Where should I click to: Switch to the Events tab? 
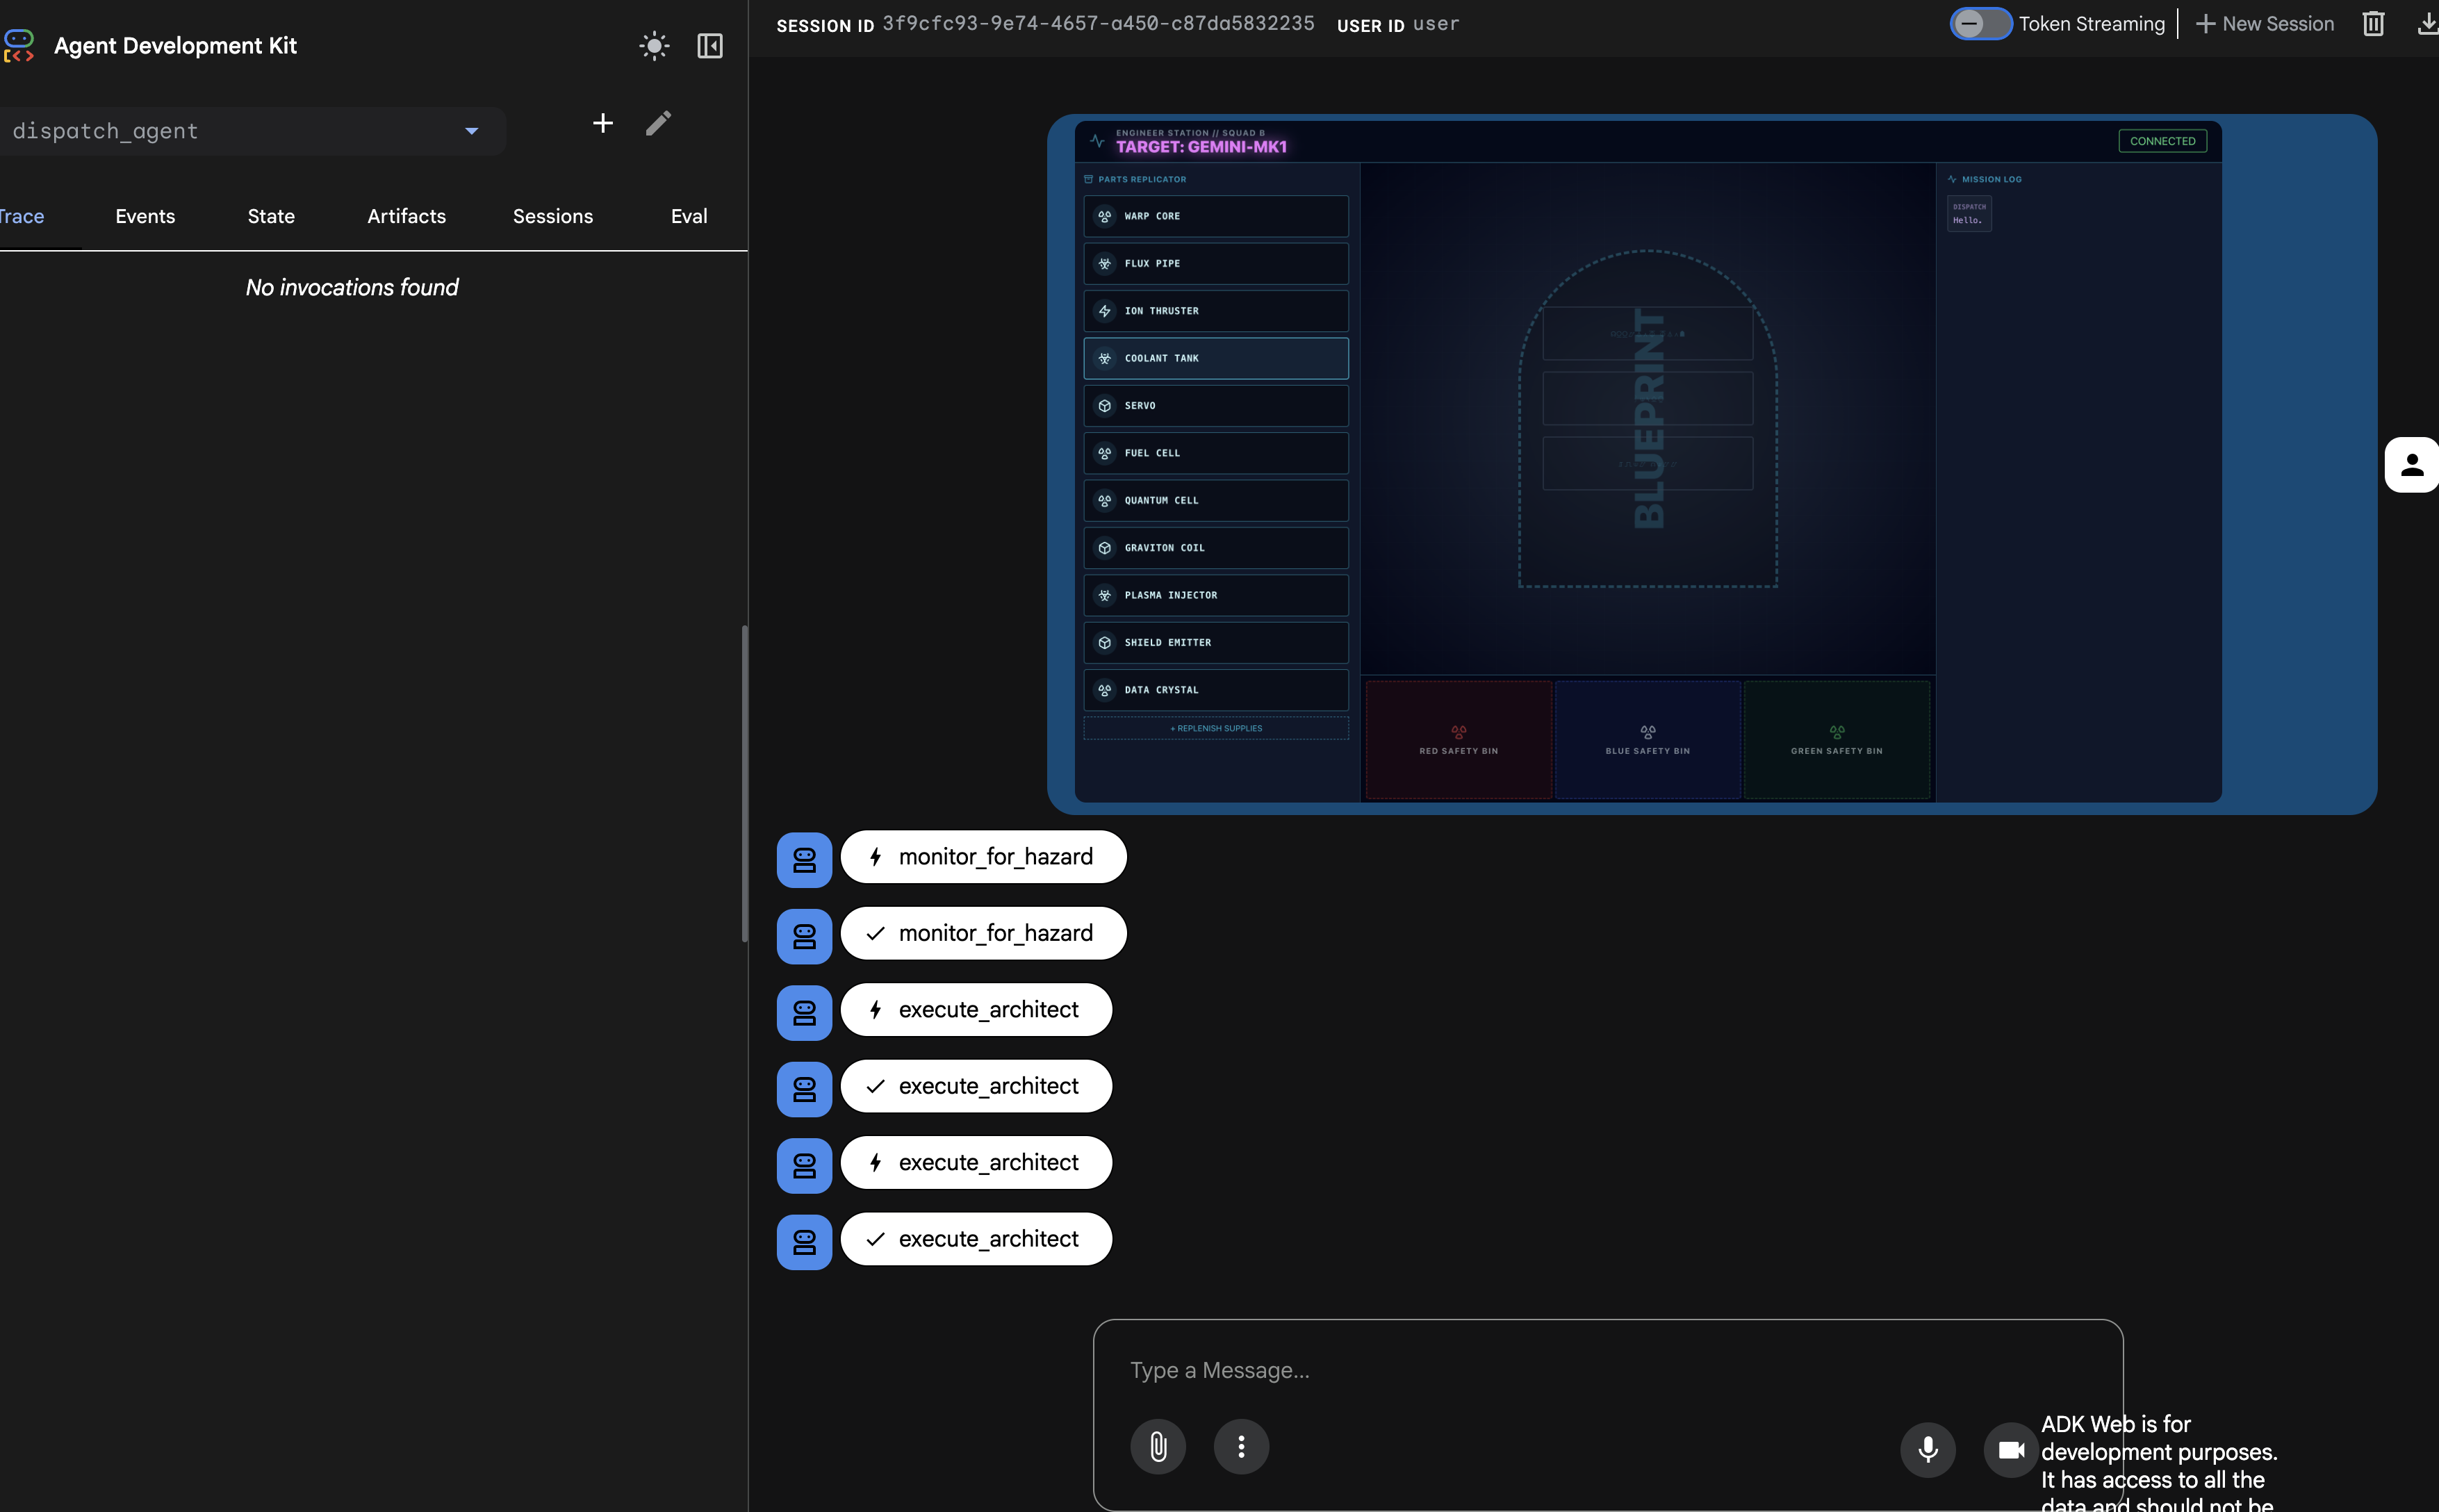(x=145, y=216)
